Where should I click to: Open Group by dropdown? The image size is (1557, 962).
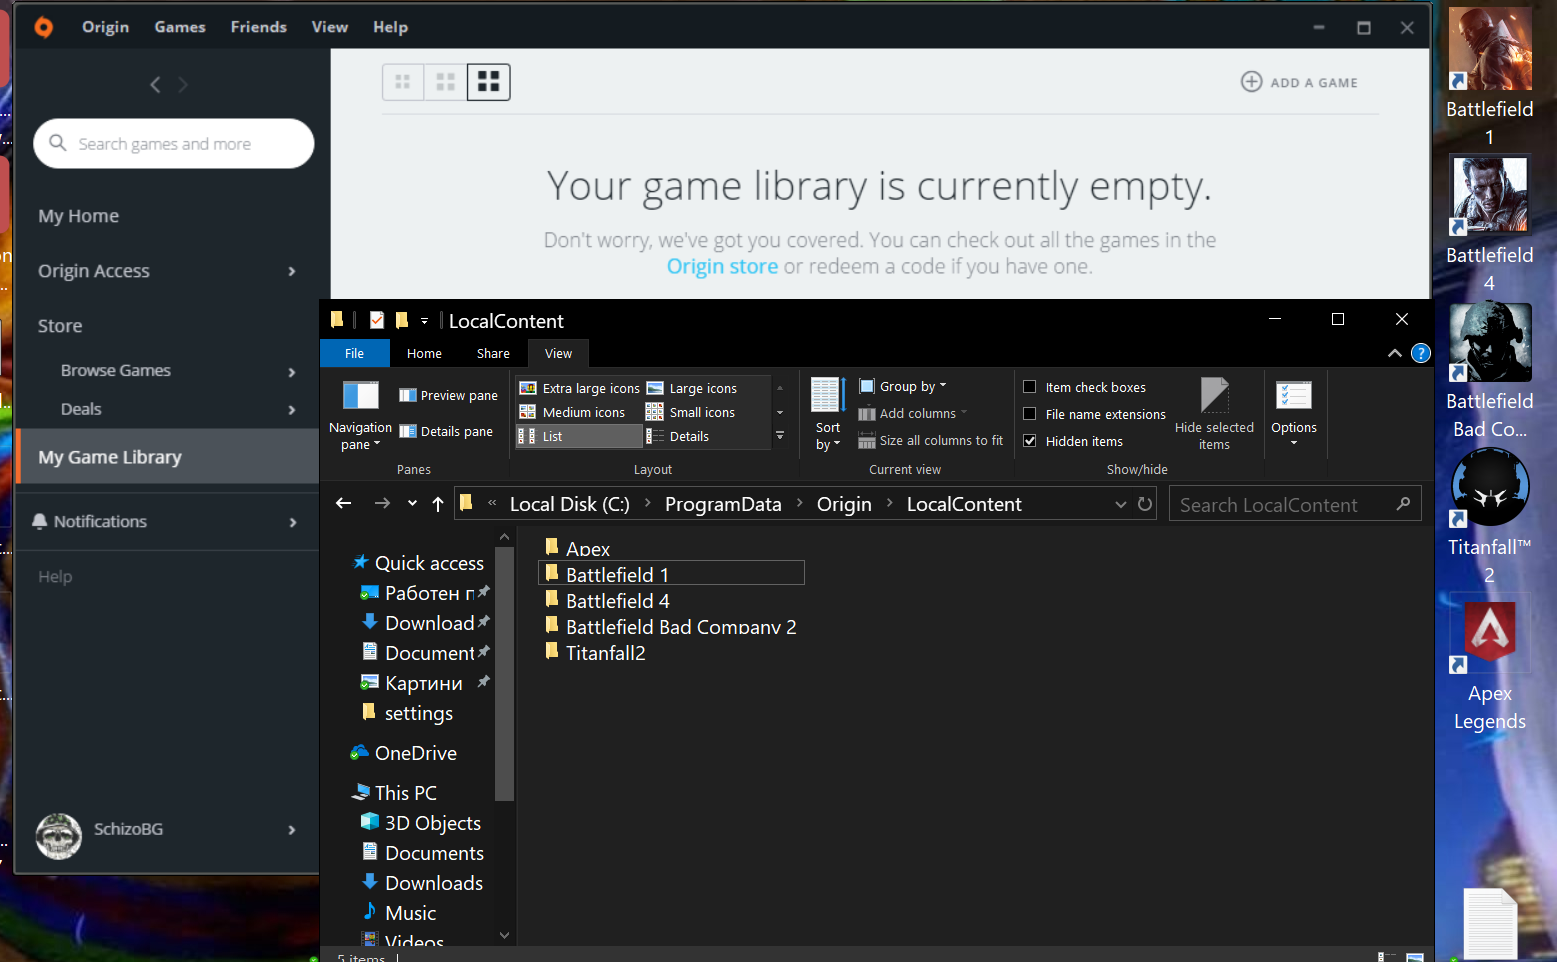pos(903,386)
